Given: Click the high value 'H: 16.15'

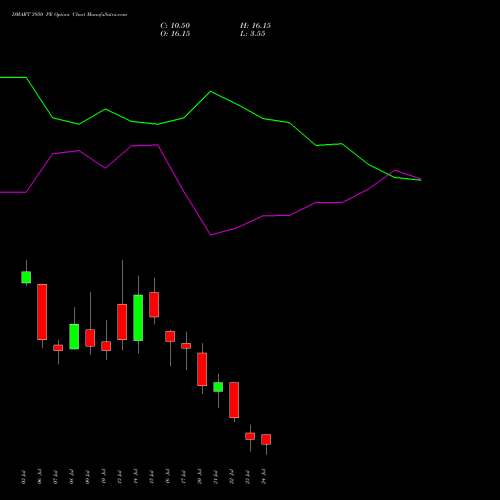Looking at the screenshot, I should pyautogui.click(x=255, y=26).
